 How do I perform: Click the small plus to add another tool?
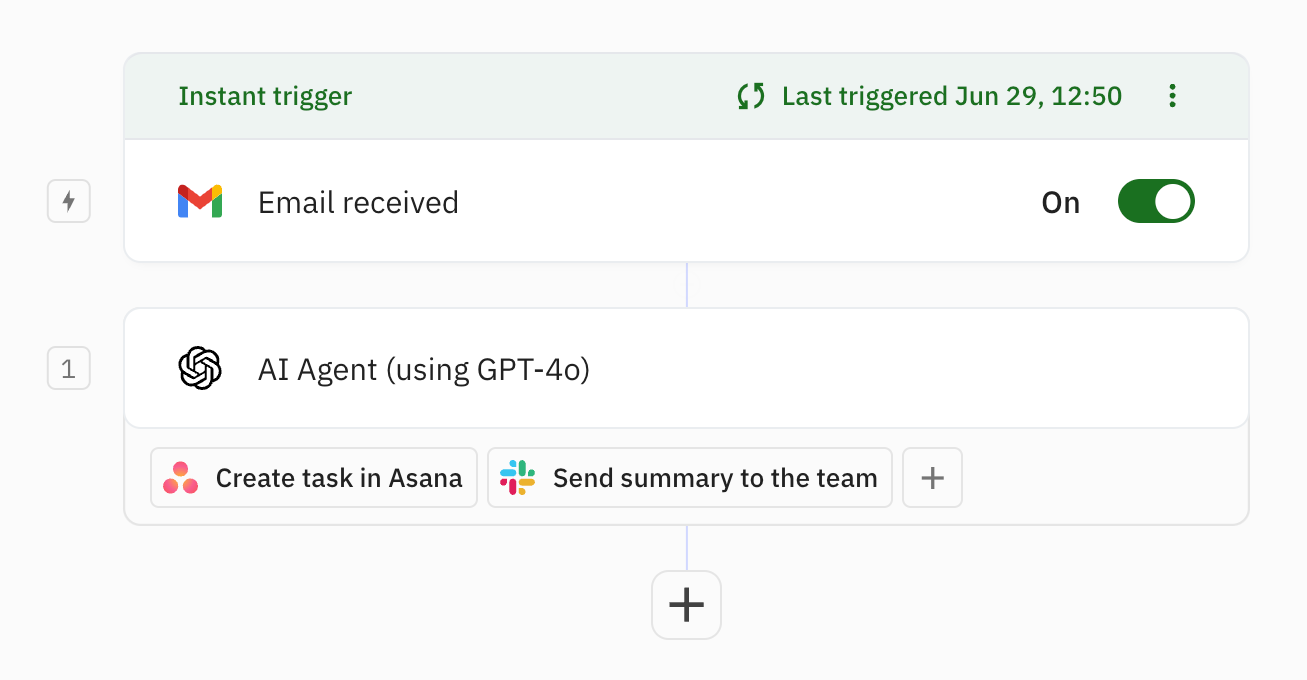932,477
